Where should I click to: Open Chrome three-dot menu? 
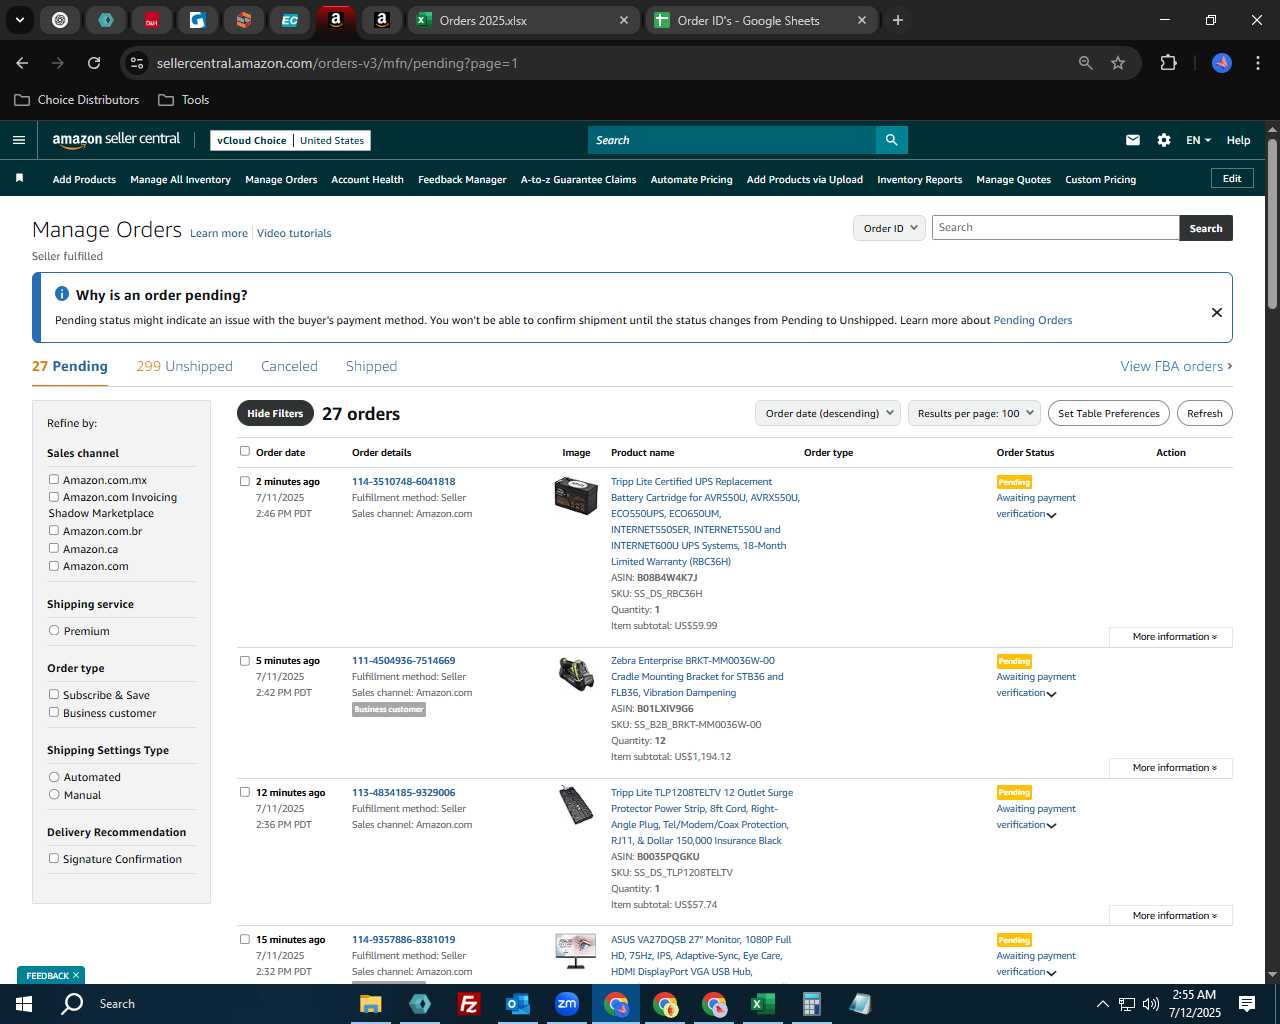pyautogui.click(x=1256, y=63)
